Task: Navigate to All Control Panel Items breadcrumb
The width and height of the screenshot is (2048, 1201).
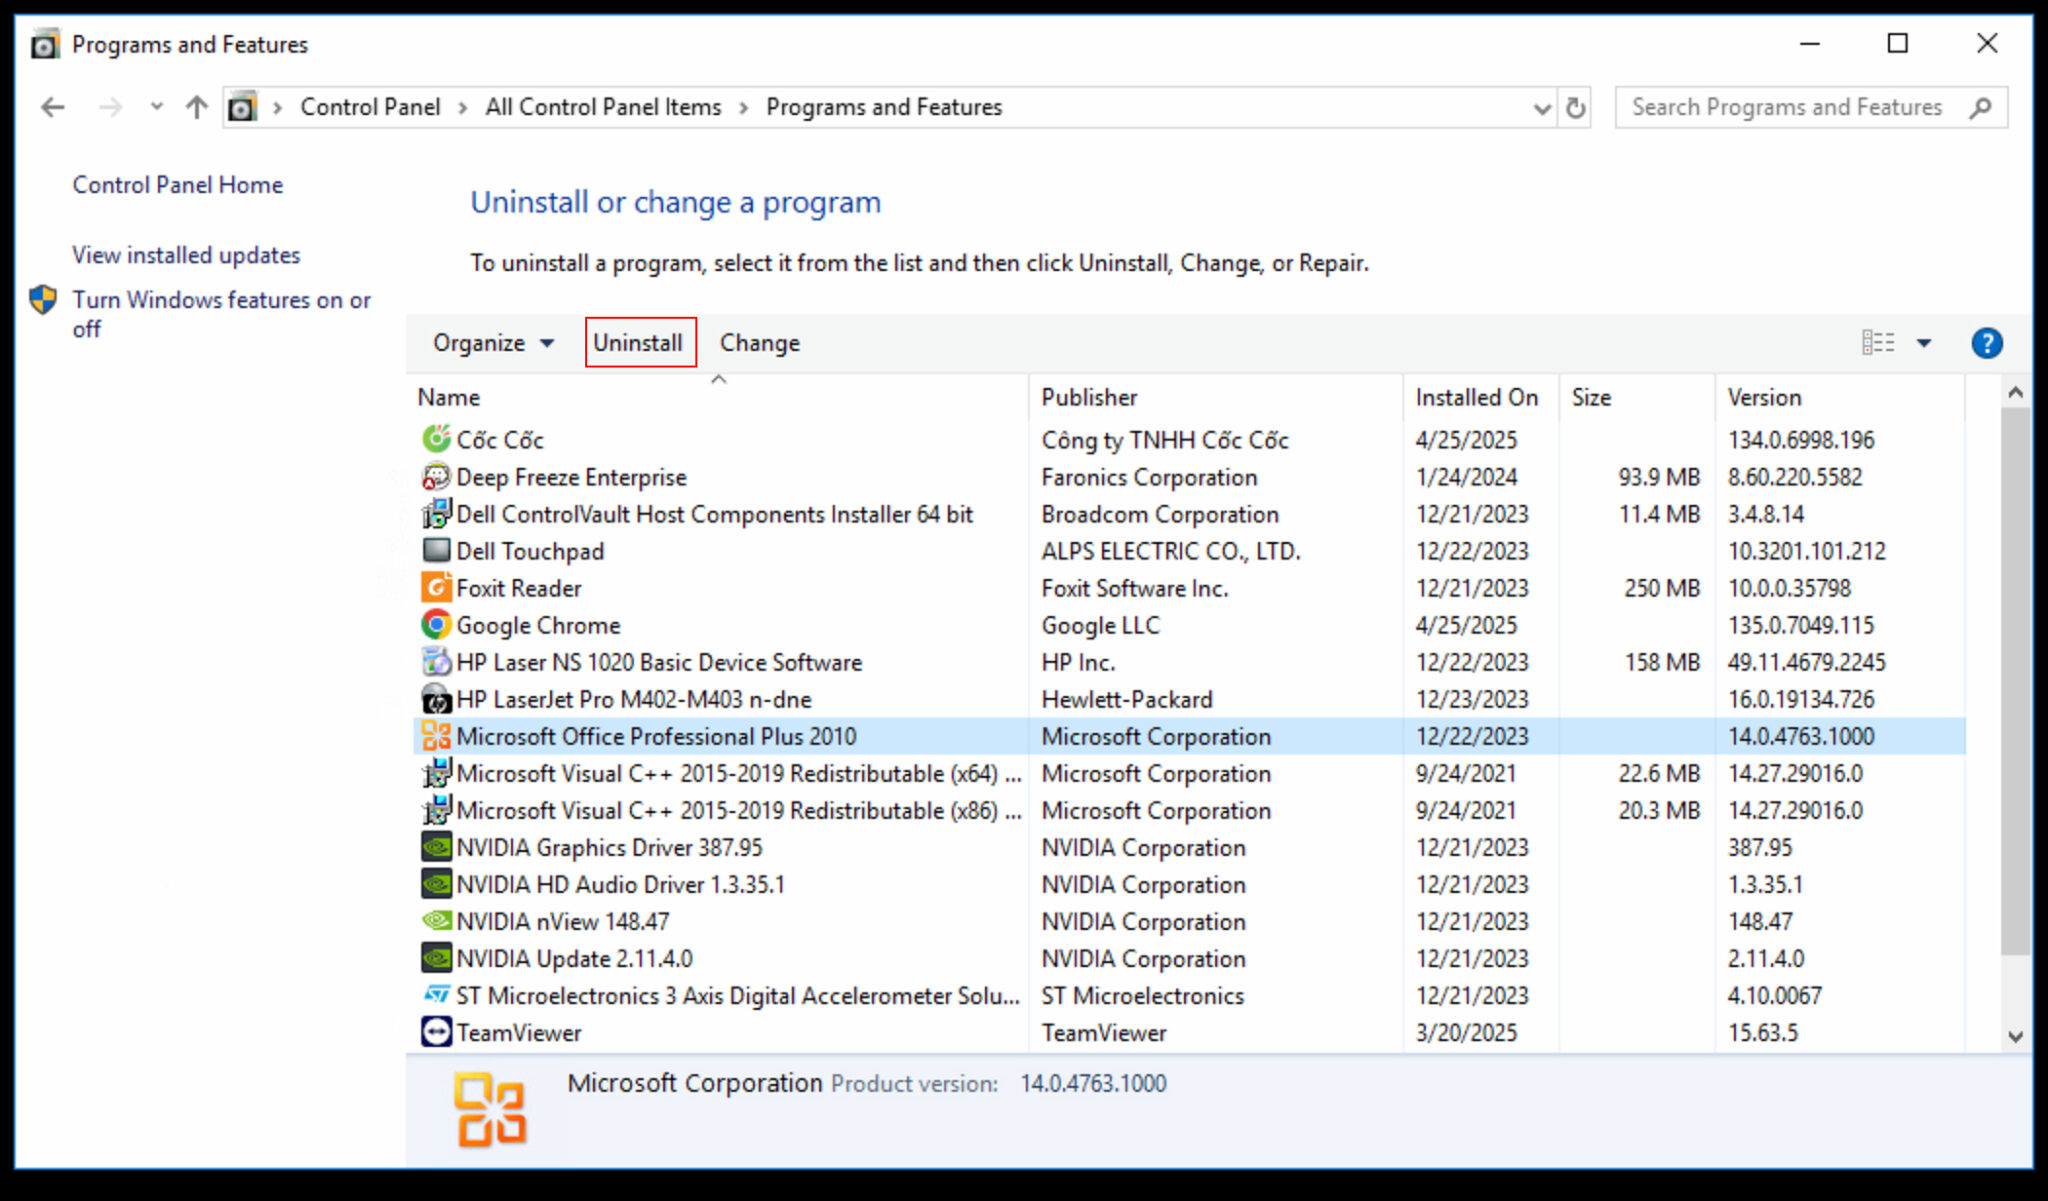Action: pyautogui.click(x=602, y=107)
